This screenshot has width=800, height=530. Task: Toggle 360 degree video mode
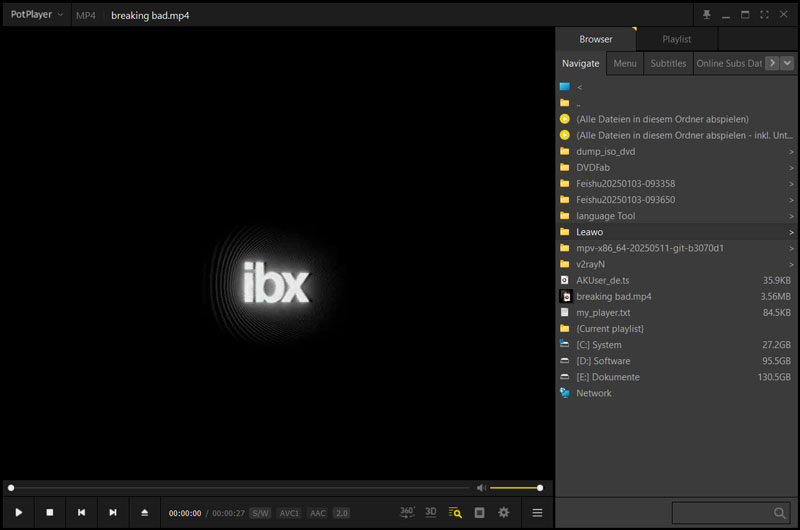click(x=407, y=512)
